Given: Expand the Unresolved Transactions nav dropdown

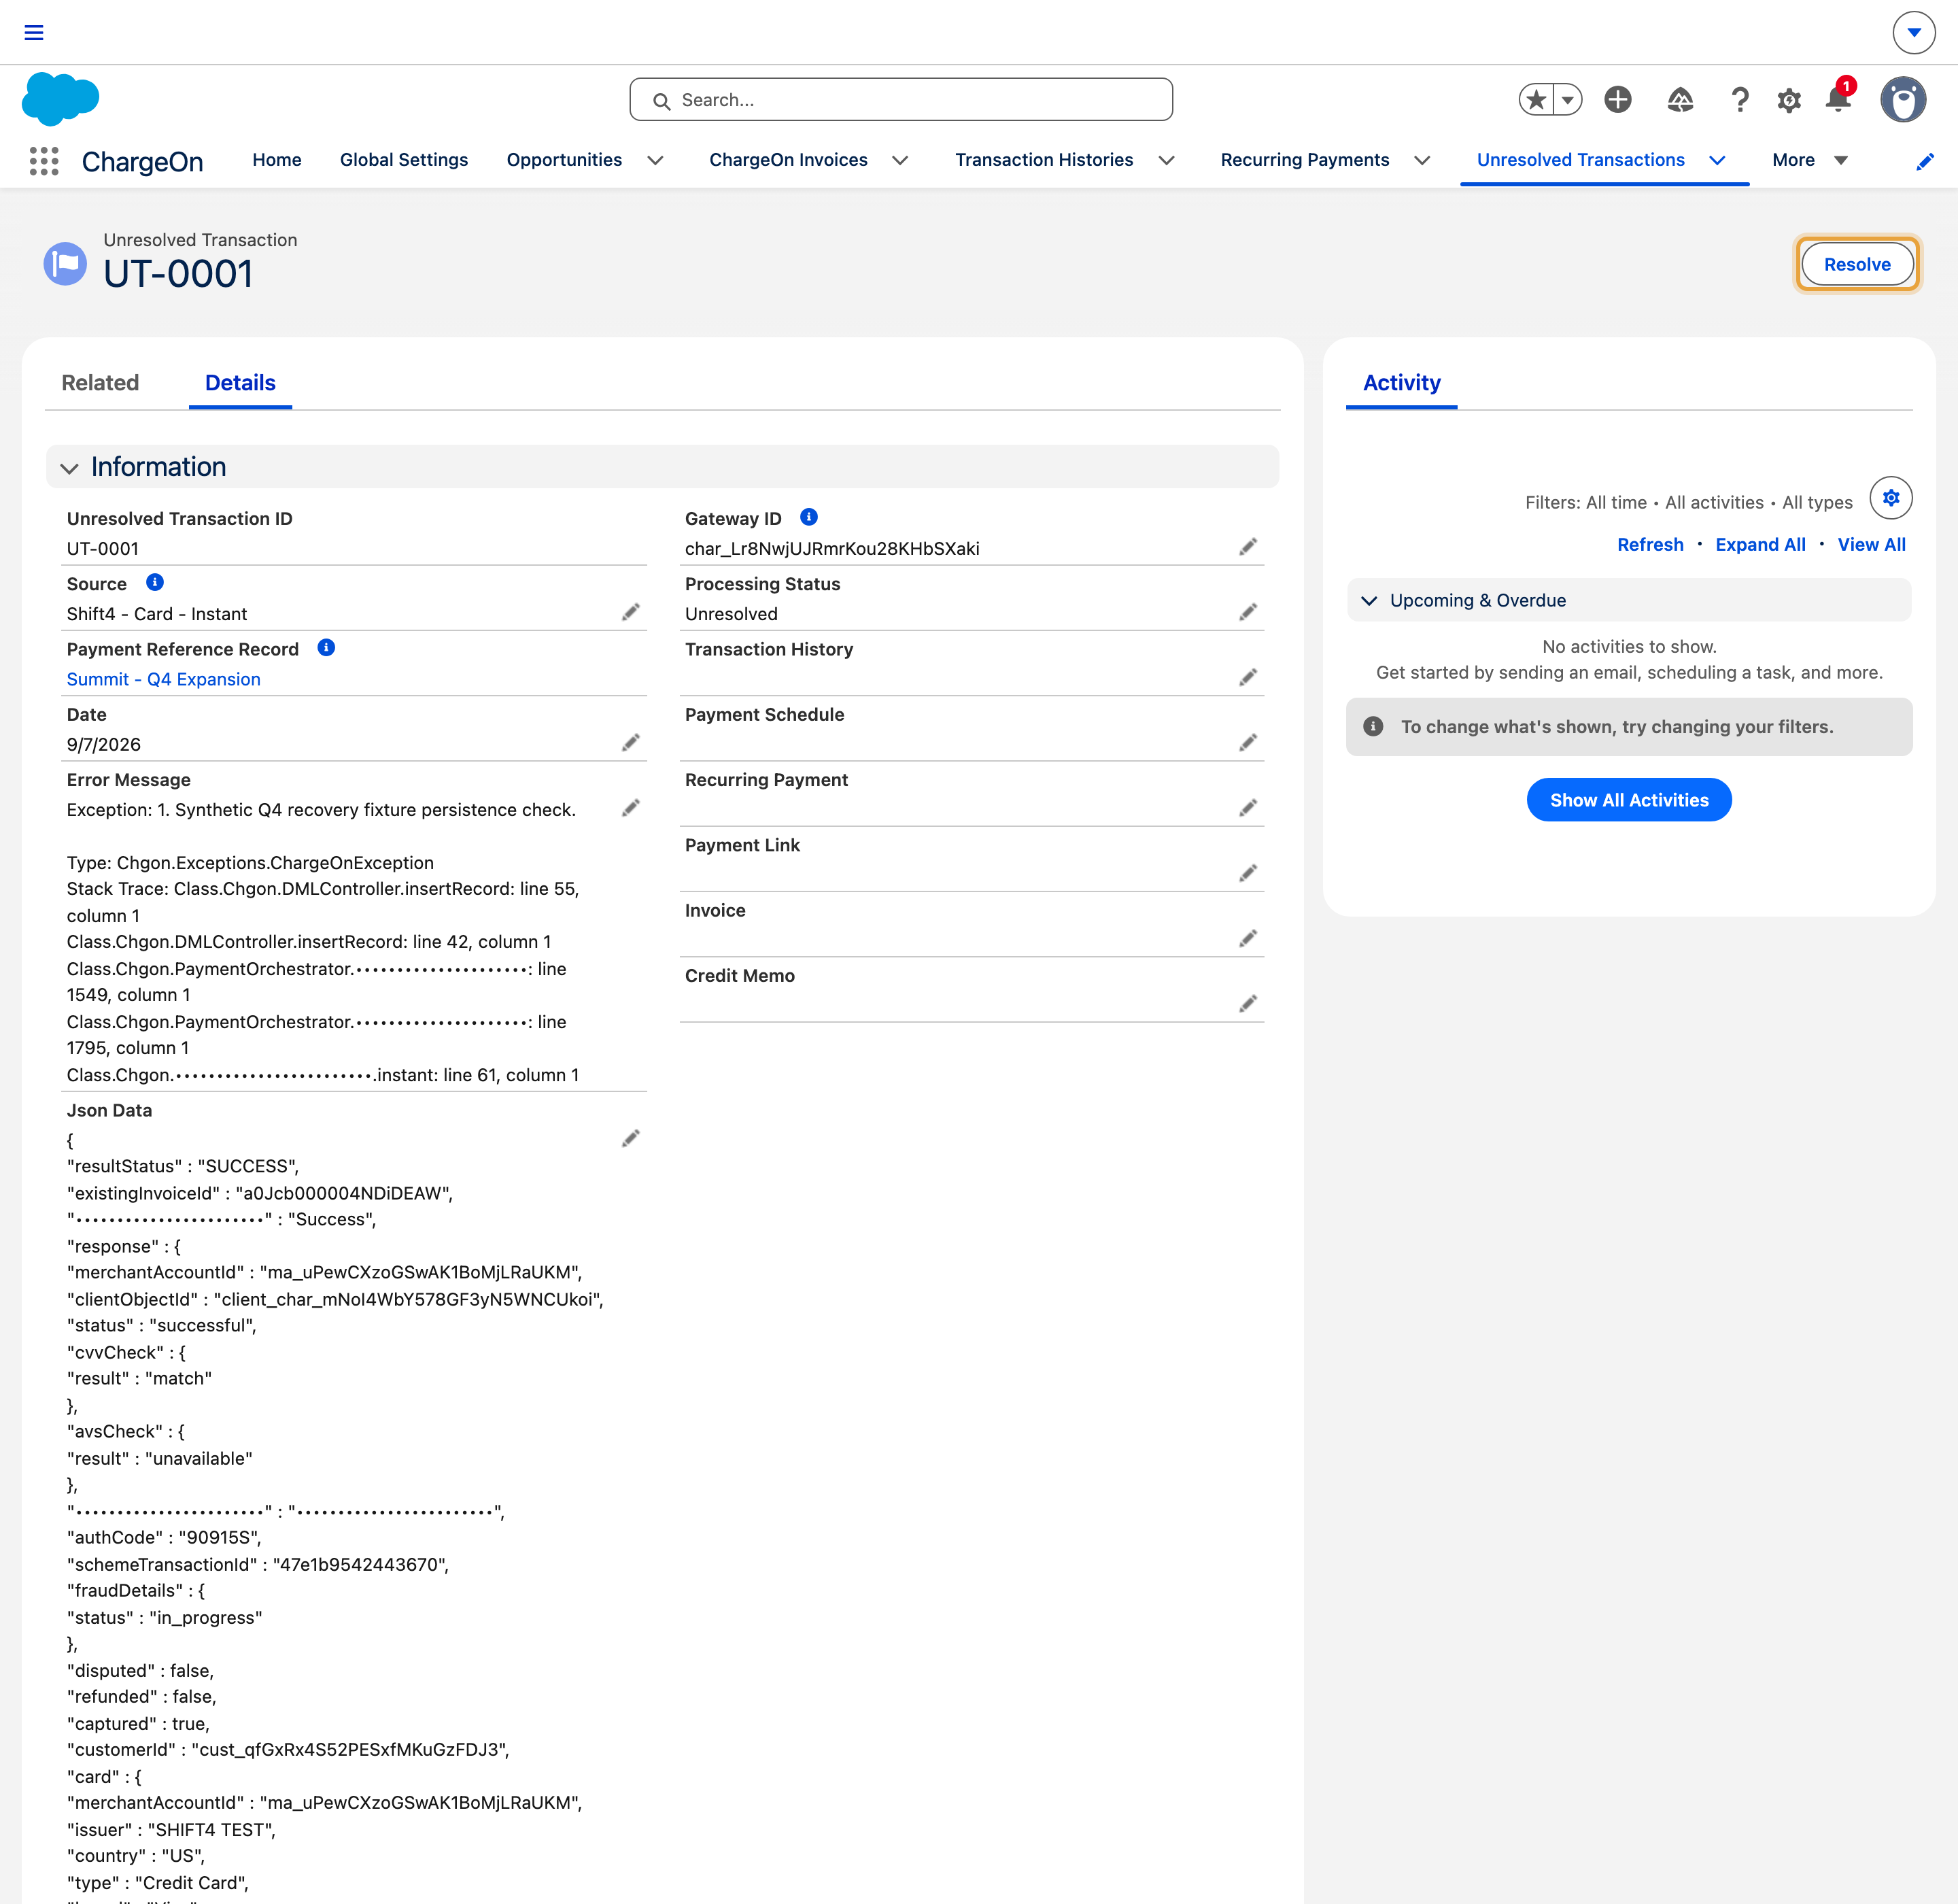Looking at the screenshot, I should (1717, 160).
